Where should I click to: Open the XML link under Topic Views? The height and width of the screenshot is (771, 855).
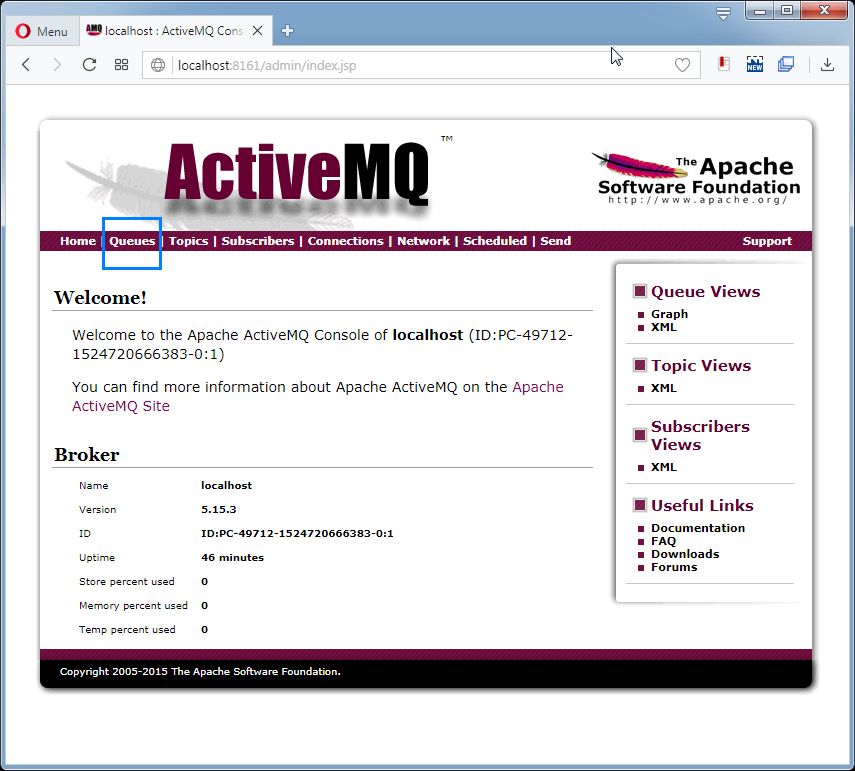(664, 388)
